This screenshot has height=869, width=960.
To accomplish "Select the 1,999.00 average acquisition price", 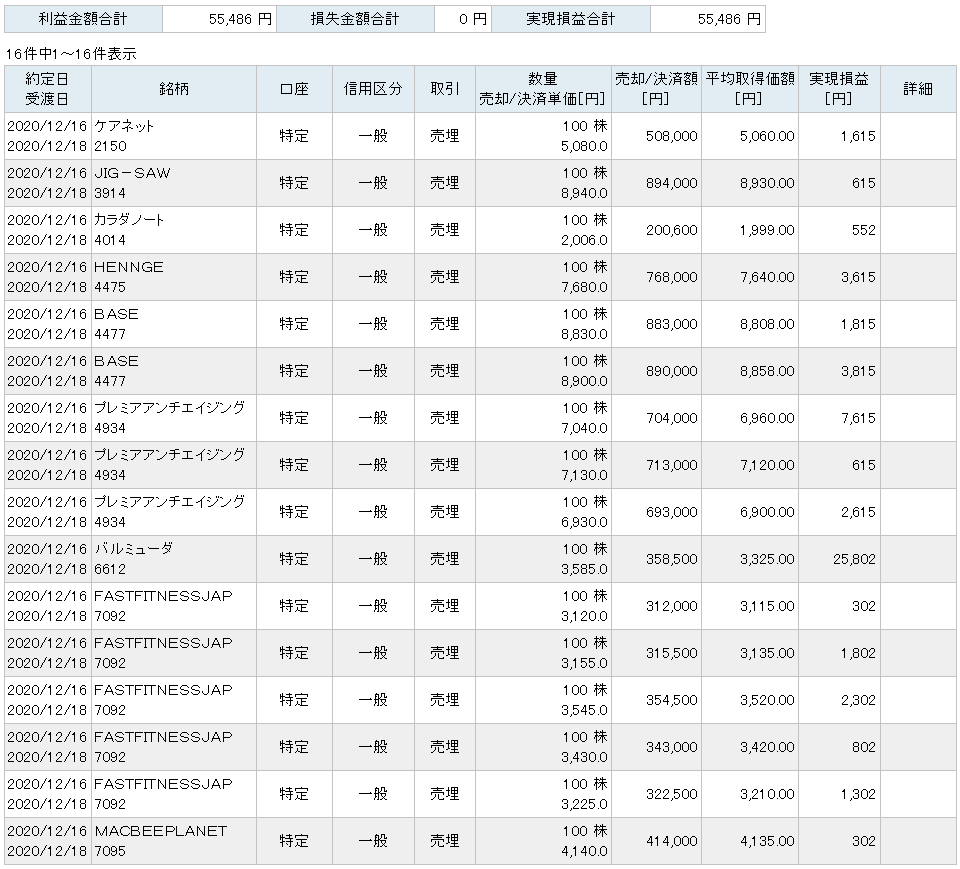I will pos(767,230).
